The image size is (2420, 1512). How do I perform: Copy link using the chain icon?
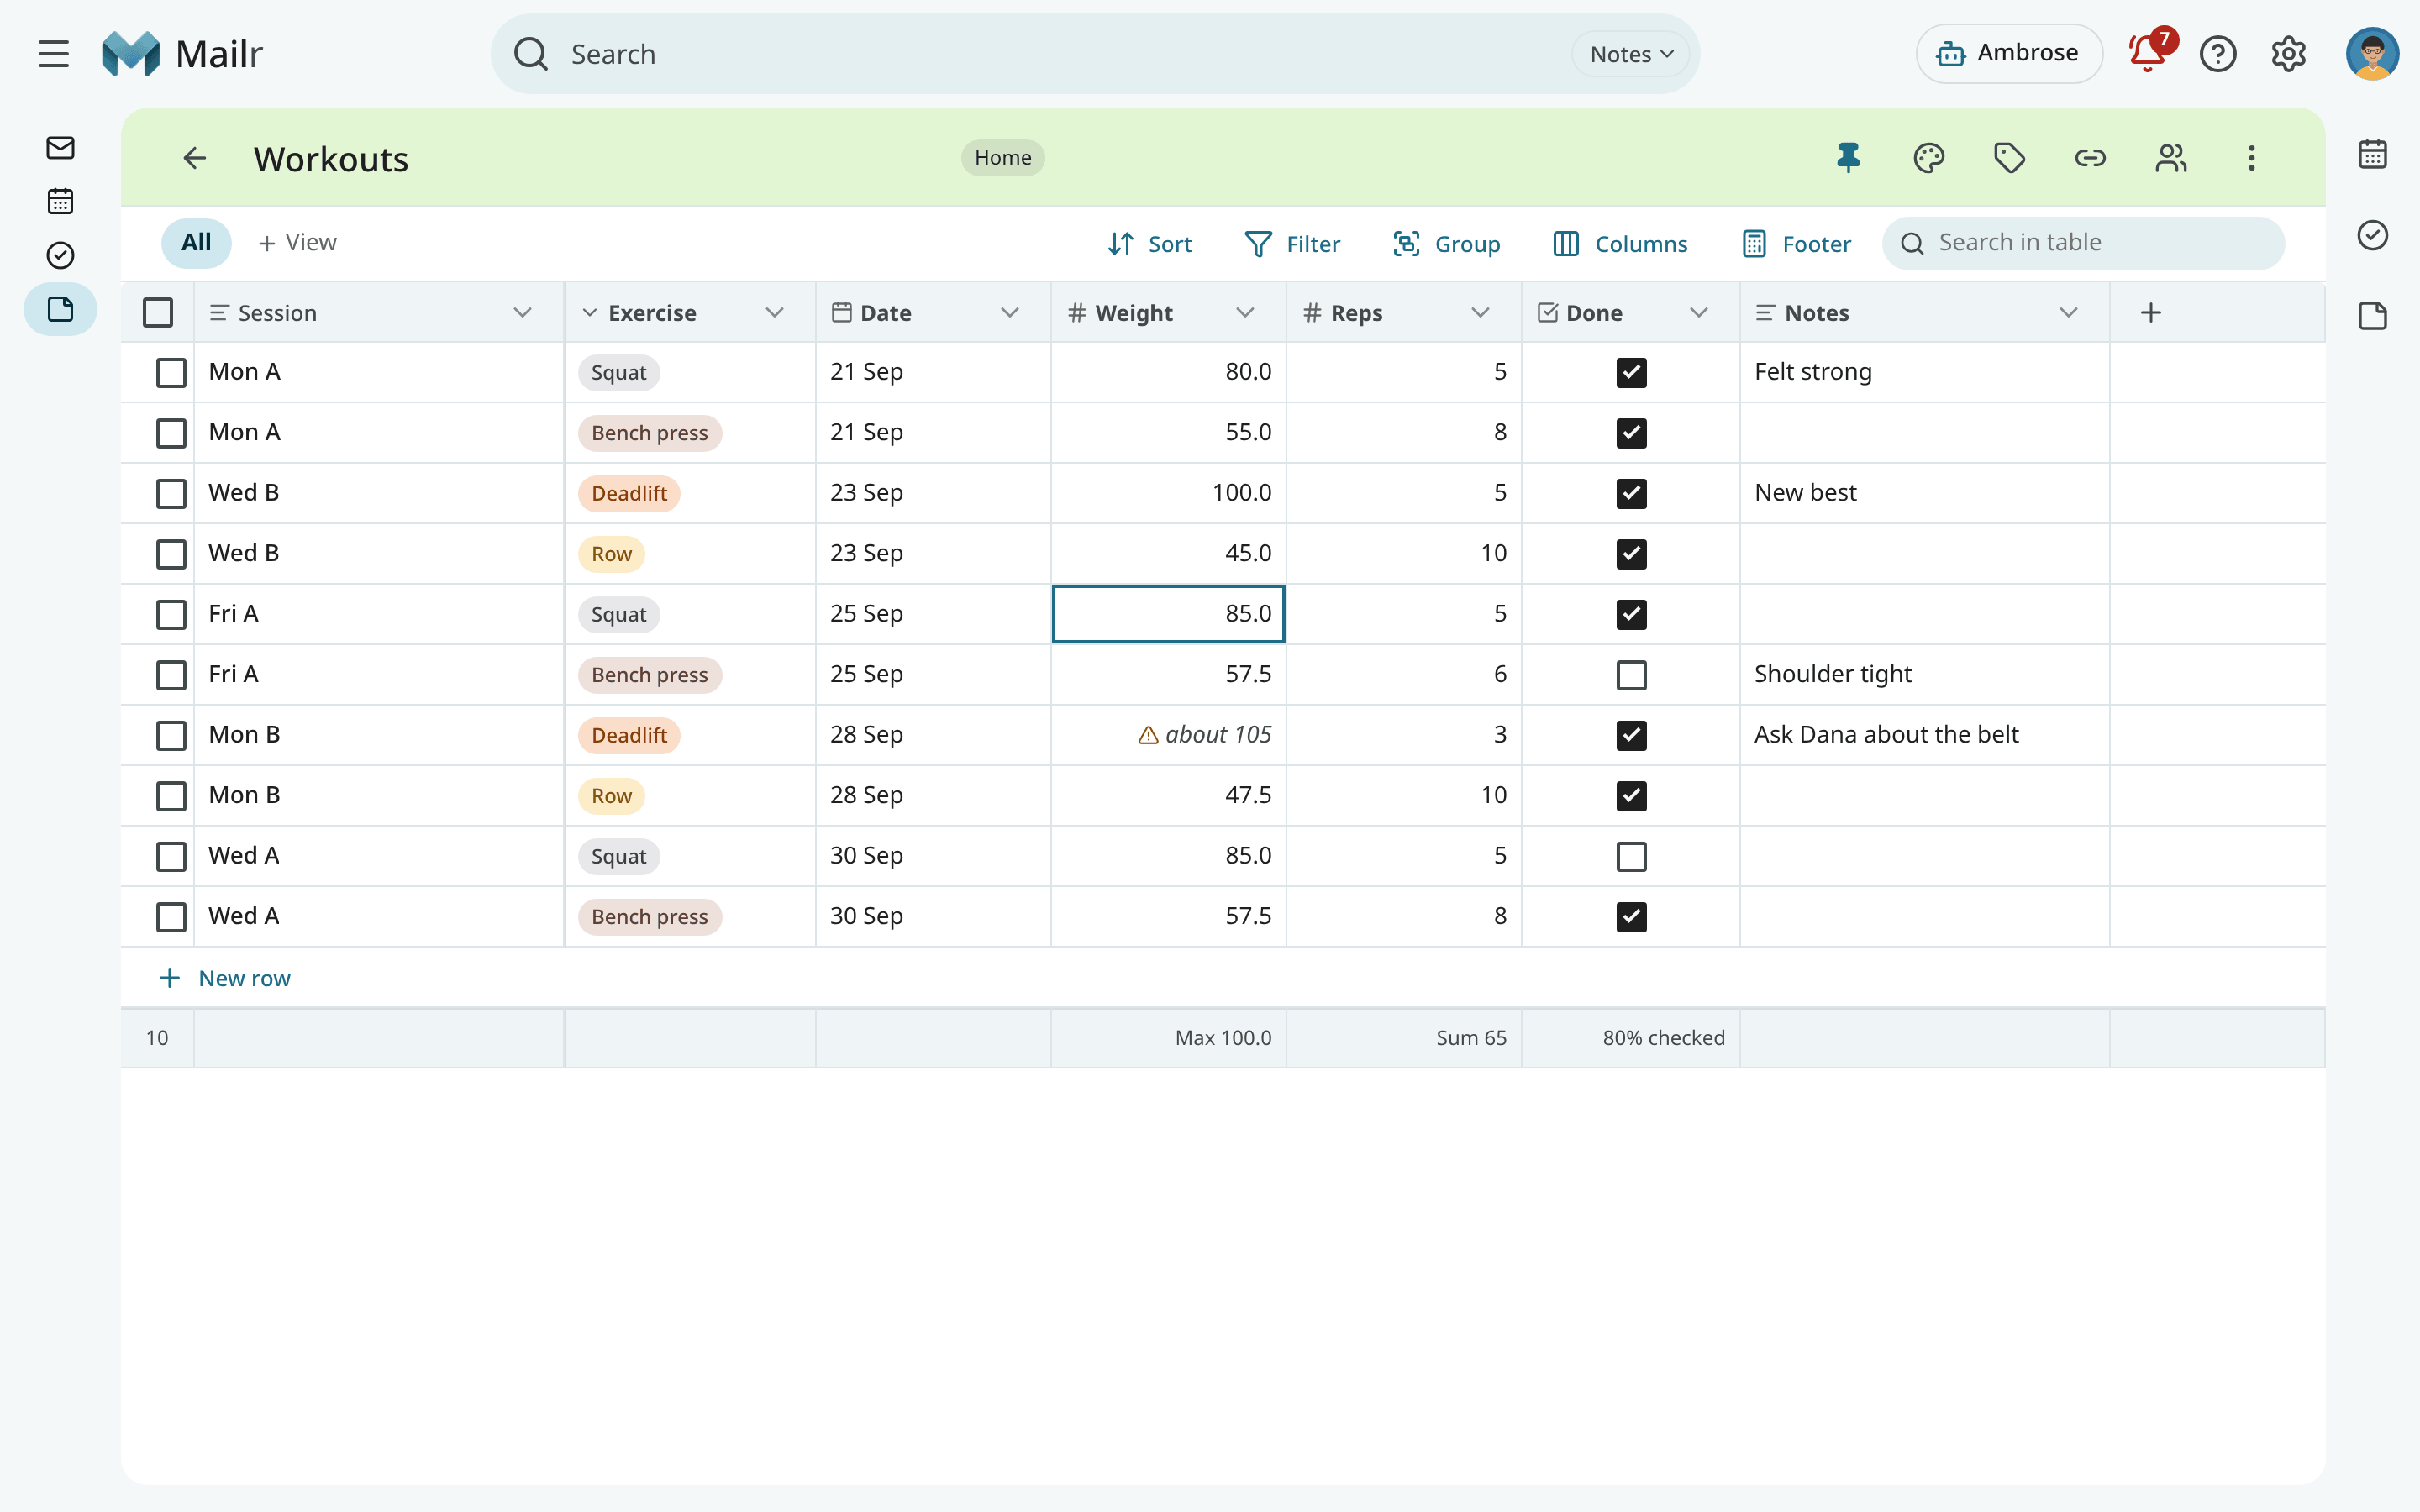pyautogui.click(x=2090, y=158)
